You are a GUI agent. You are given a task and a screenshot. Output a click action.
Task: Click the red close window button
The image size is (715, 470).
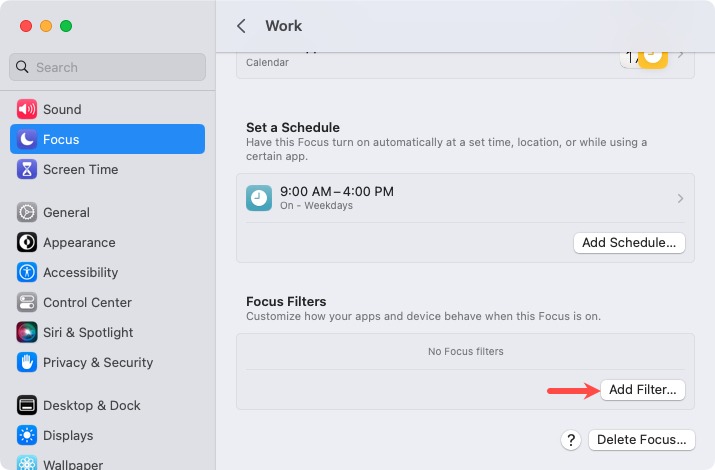[26, 26]
